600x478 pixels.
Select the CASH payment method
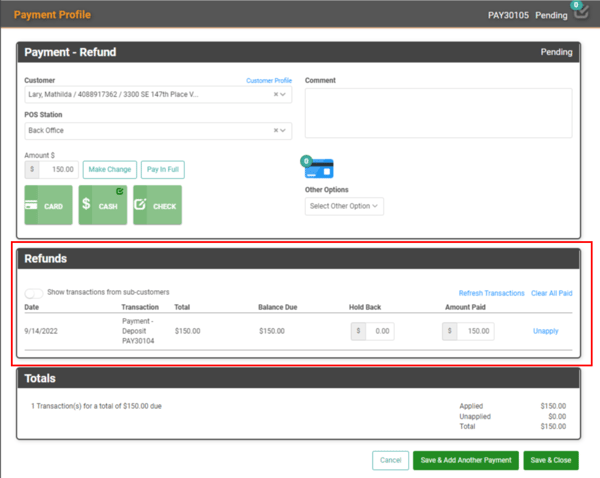click(103, 205)
